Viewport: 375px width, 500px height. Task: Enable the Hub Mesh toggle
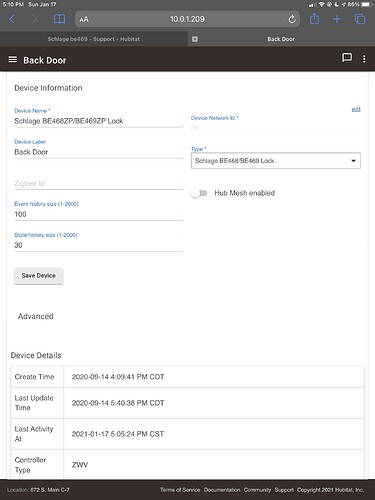coord(199,193)
